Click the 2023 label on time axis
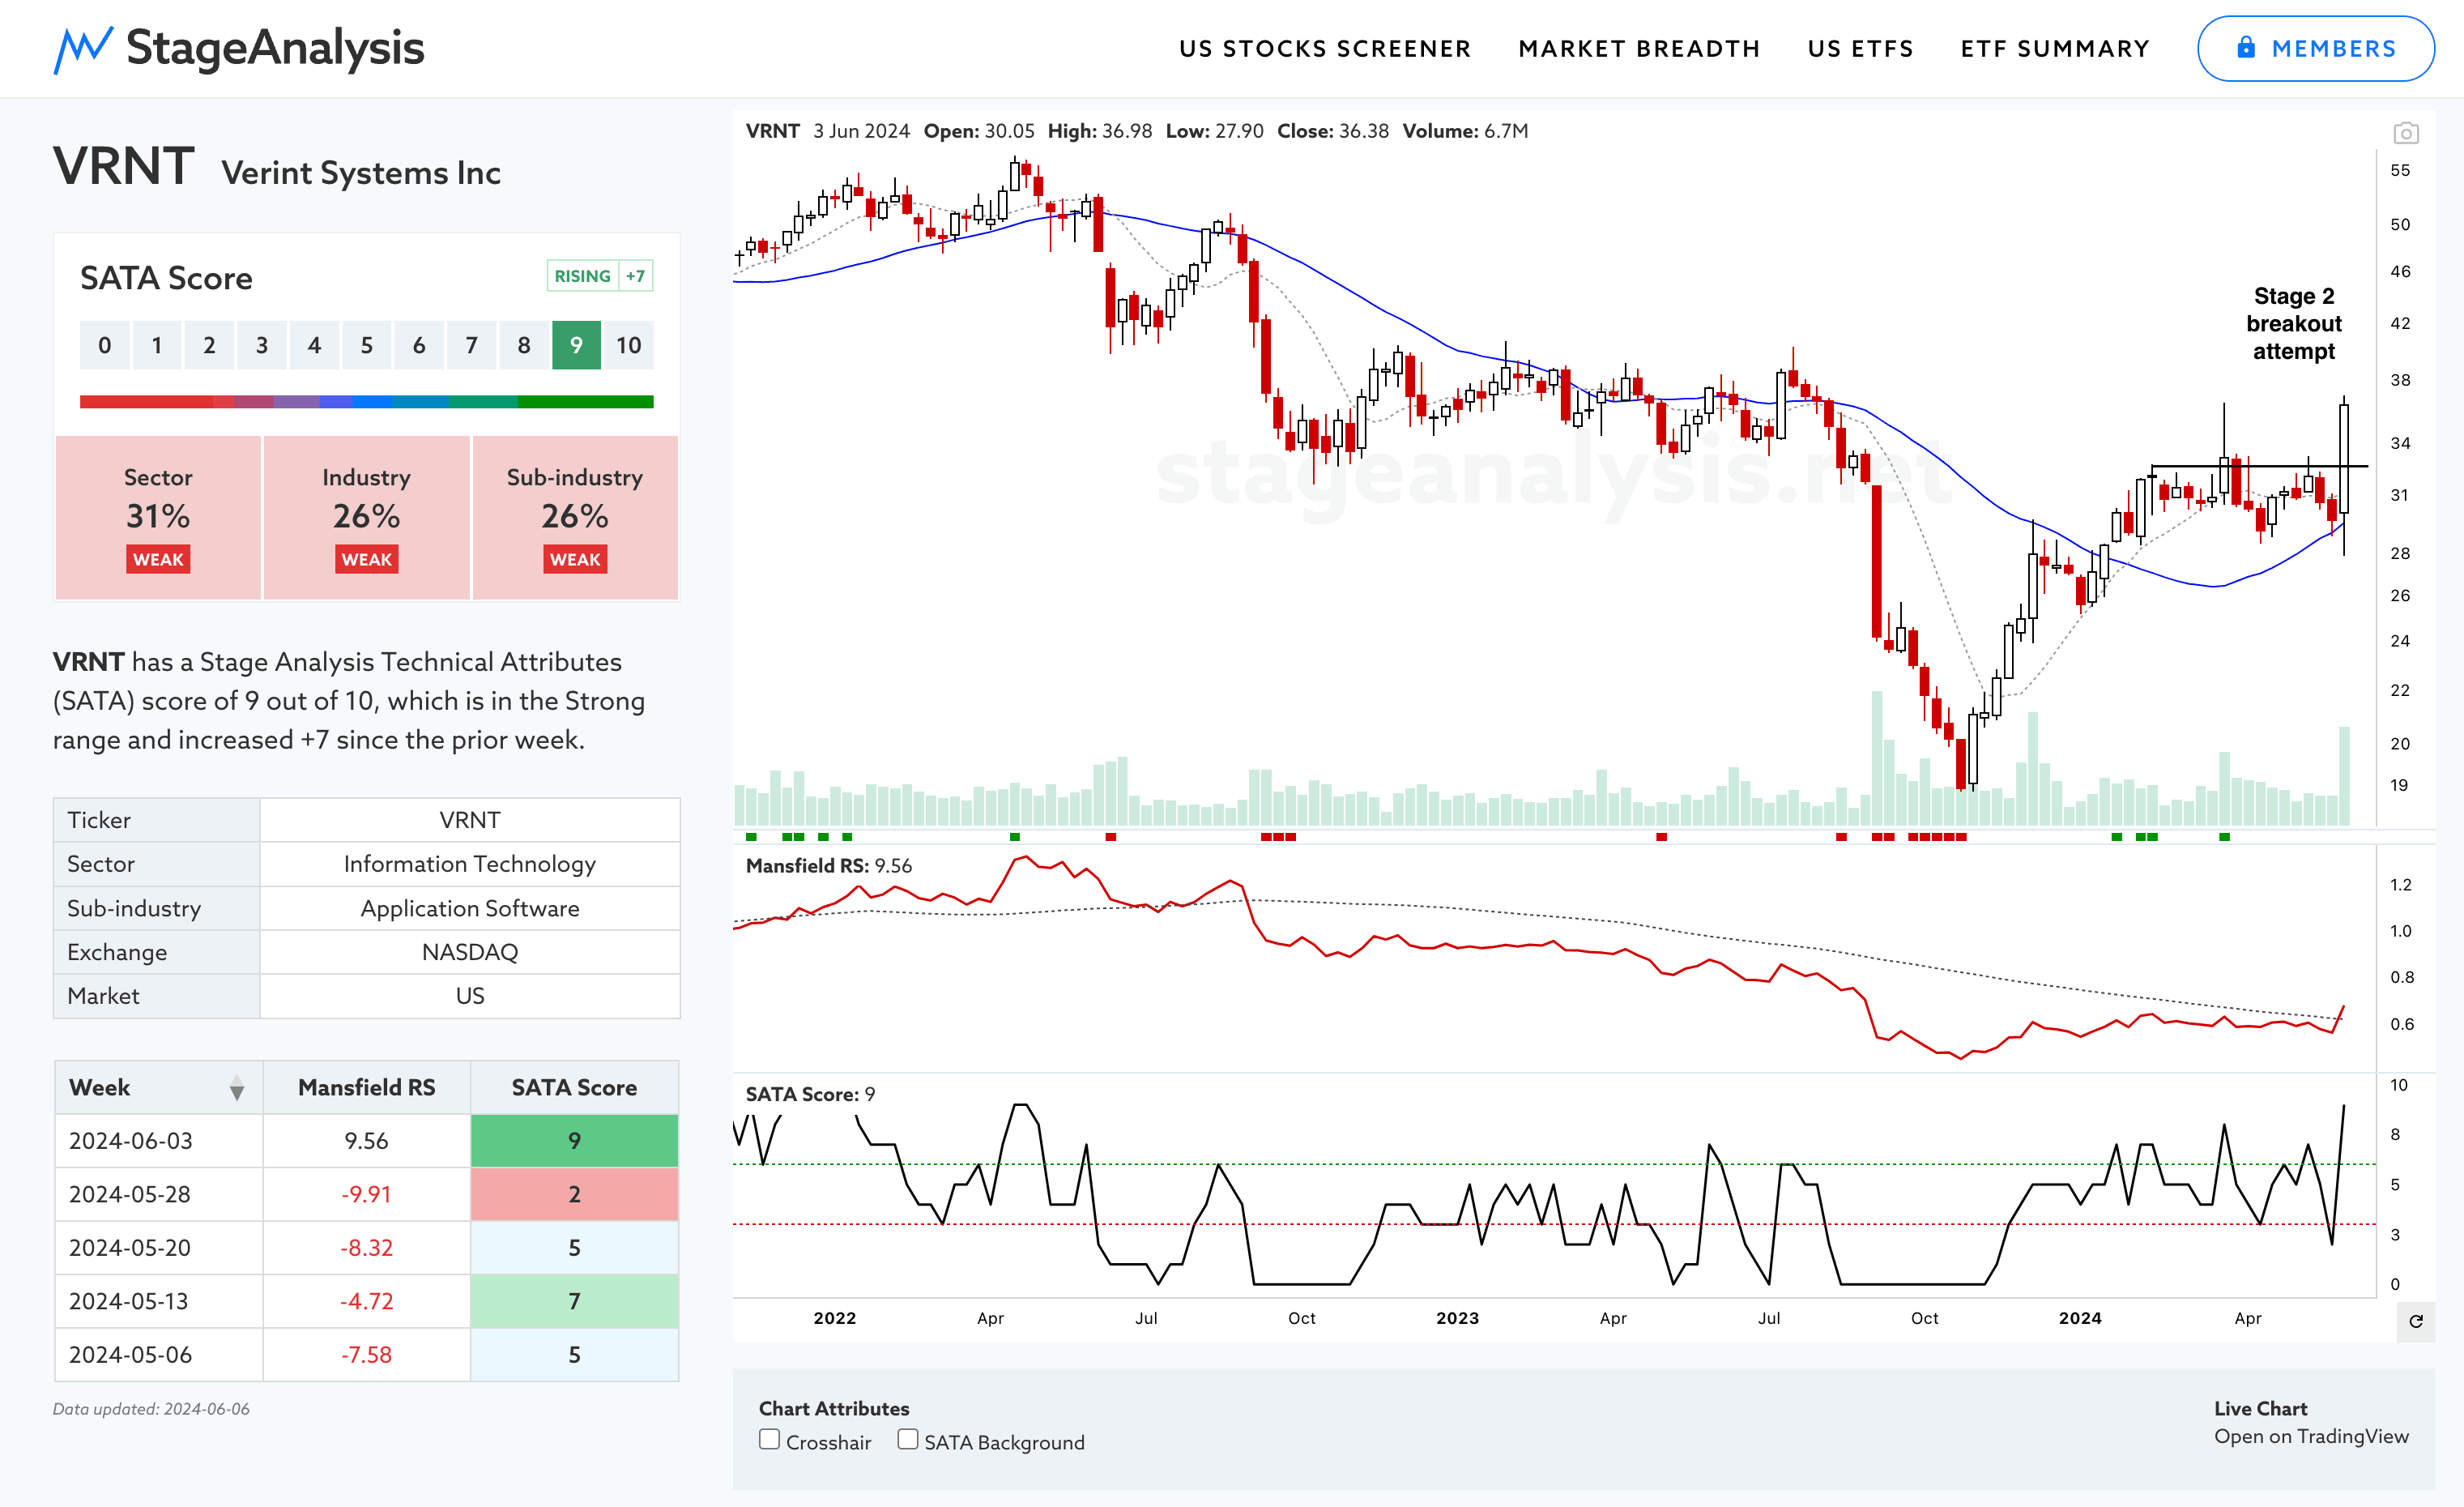This screenshot has width=2464, height=1507. point(1457,1318)
